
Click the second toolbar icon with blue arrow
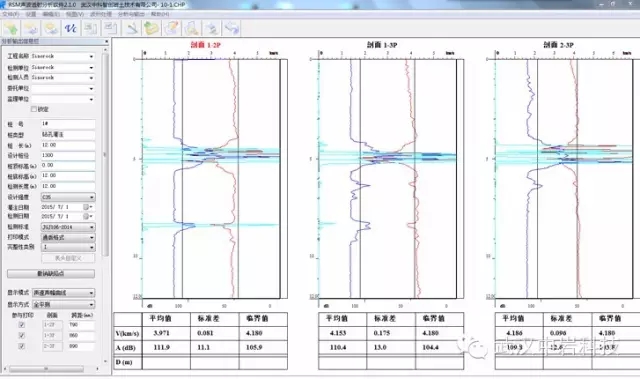31,28
